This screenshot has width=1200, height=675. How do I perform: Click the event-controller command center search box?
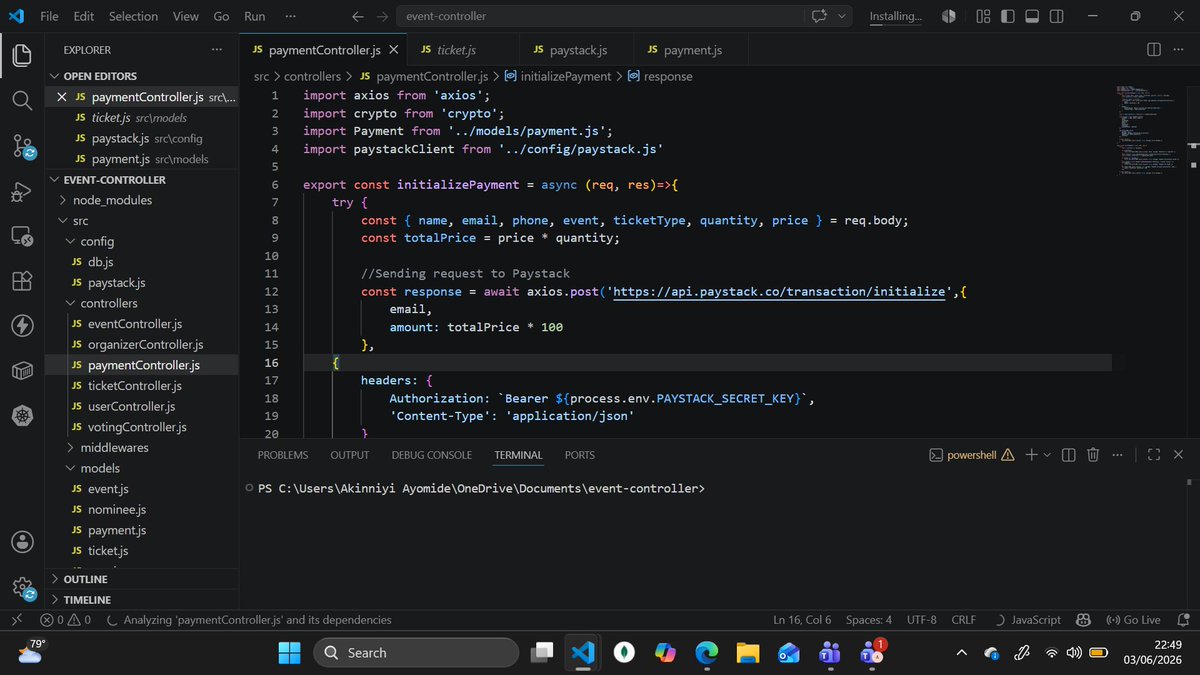pos(599,16)
